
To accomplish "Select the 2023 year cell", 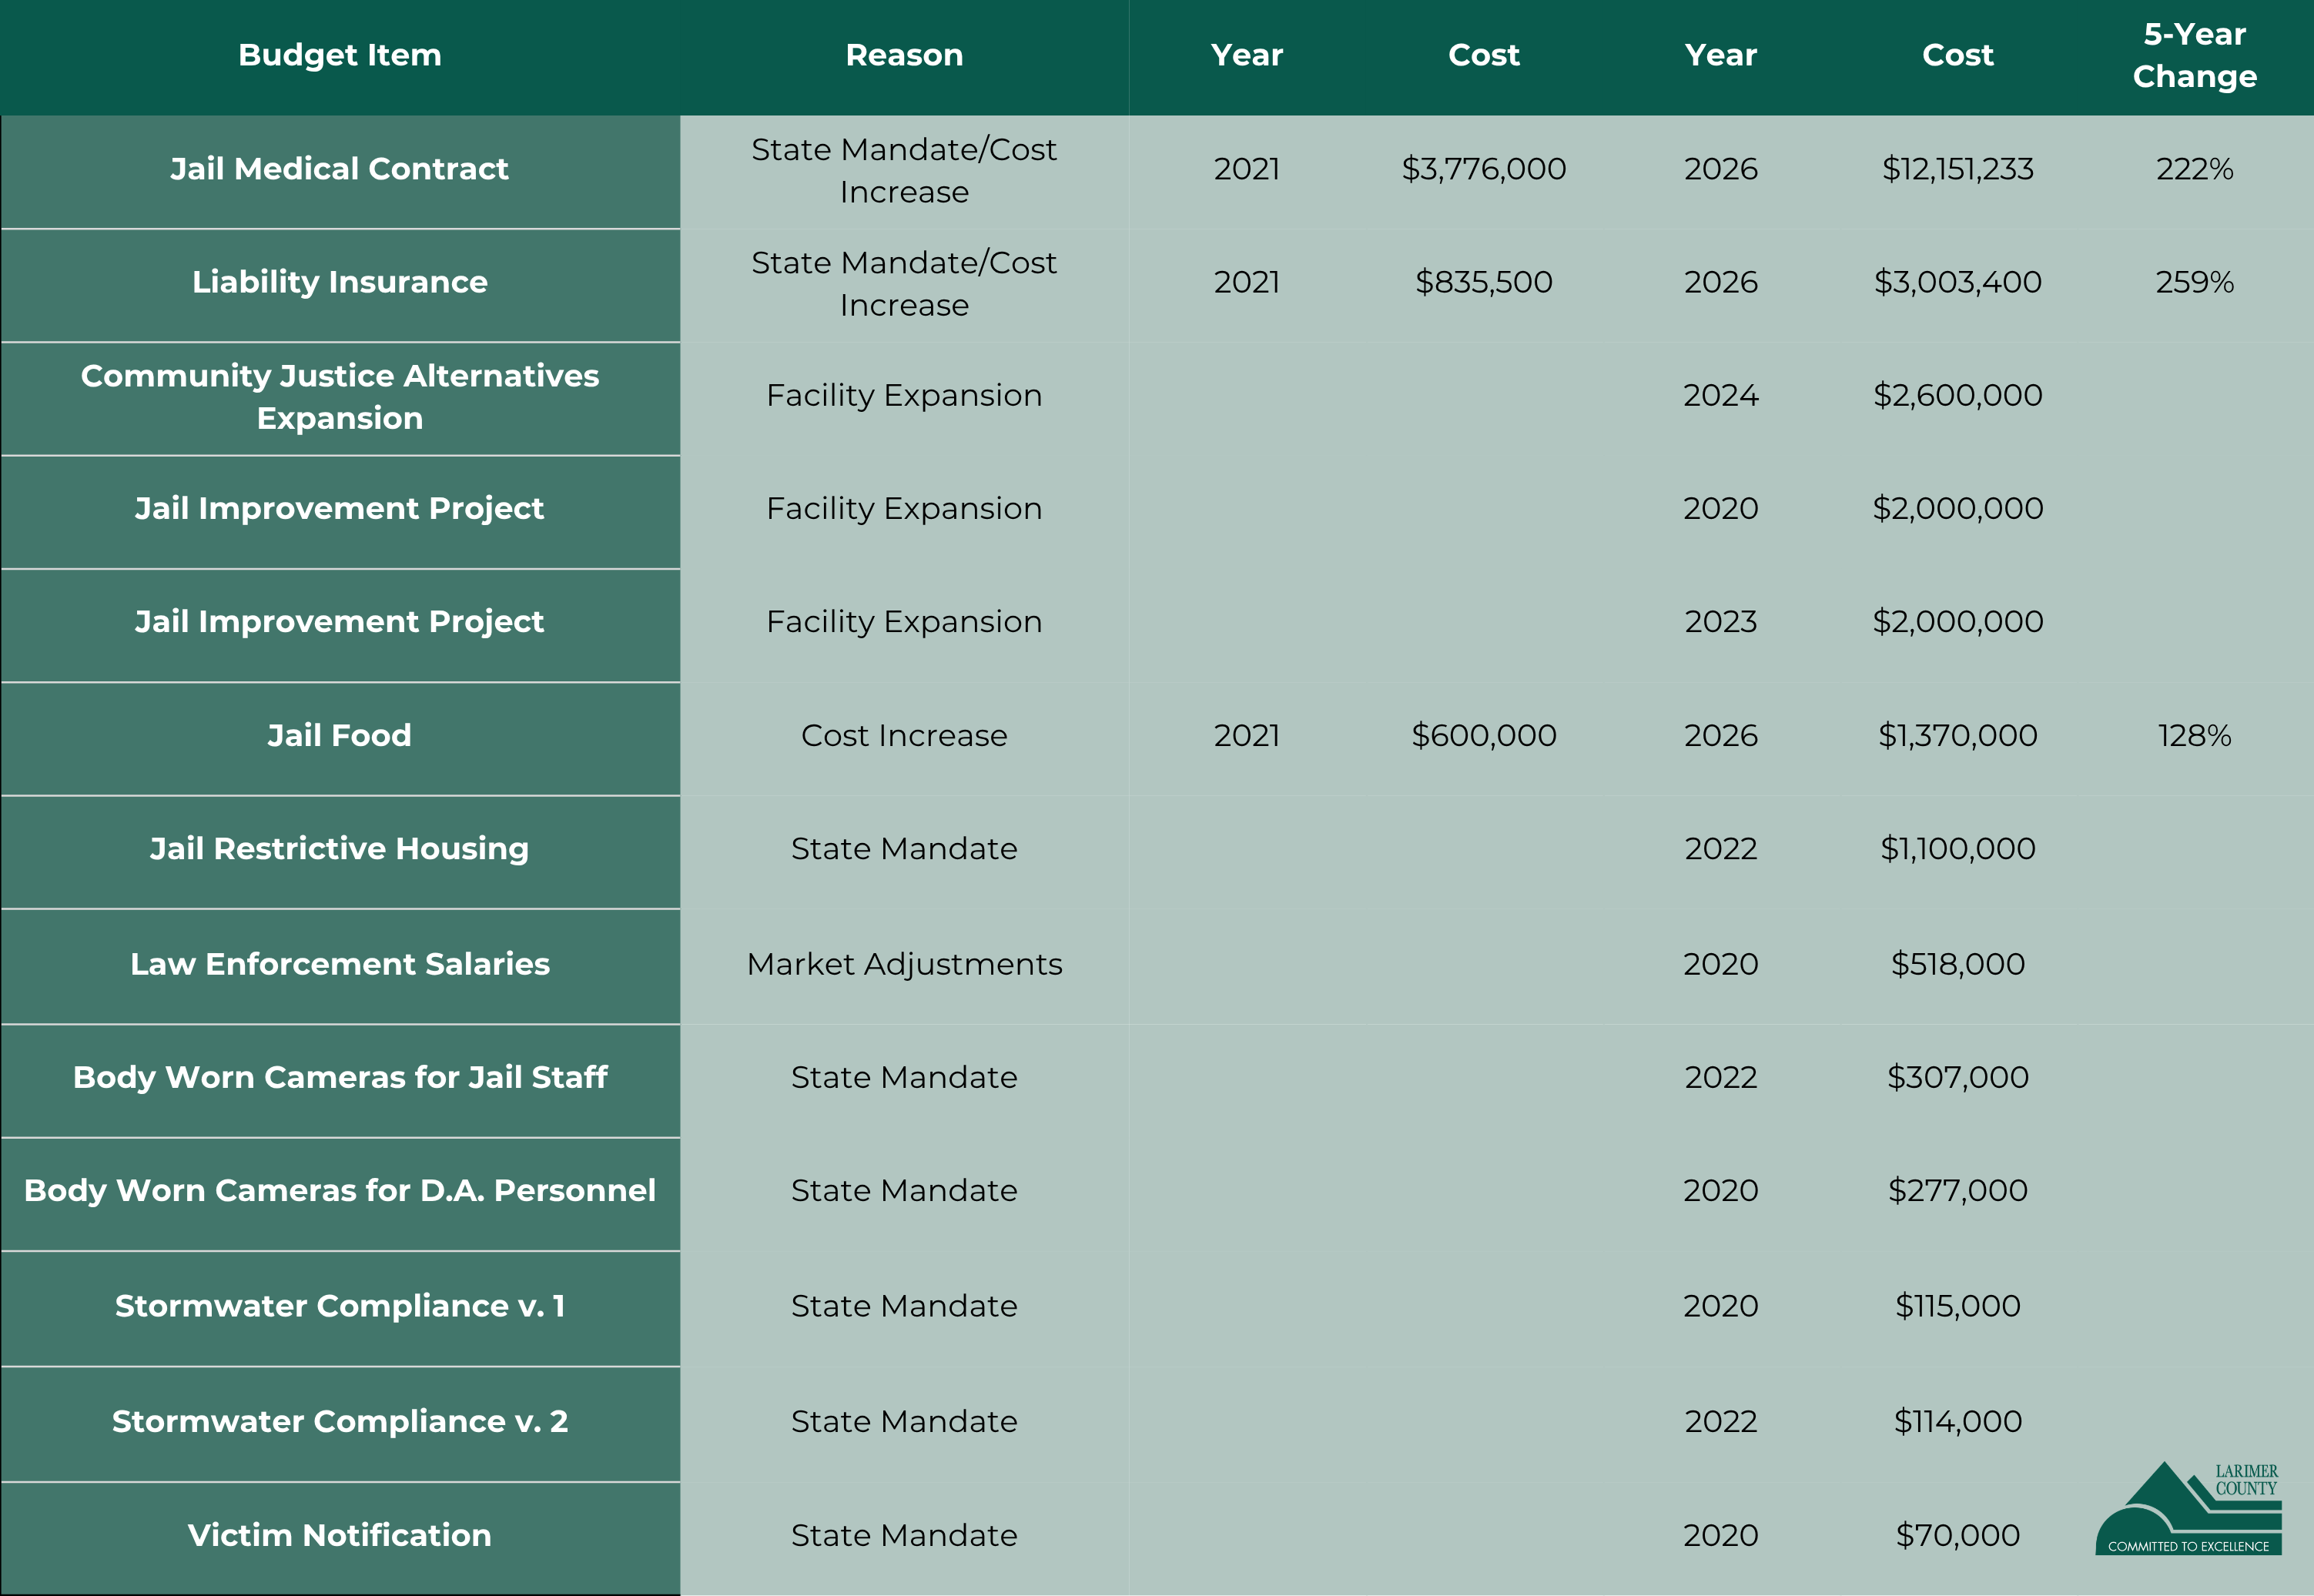I will point(1721,622).
